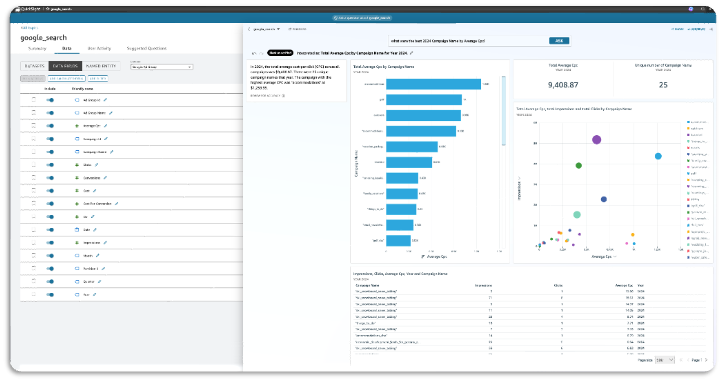Tick the checkbox for the Year row

point(34,295)
